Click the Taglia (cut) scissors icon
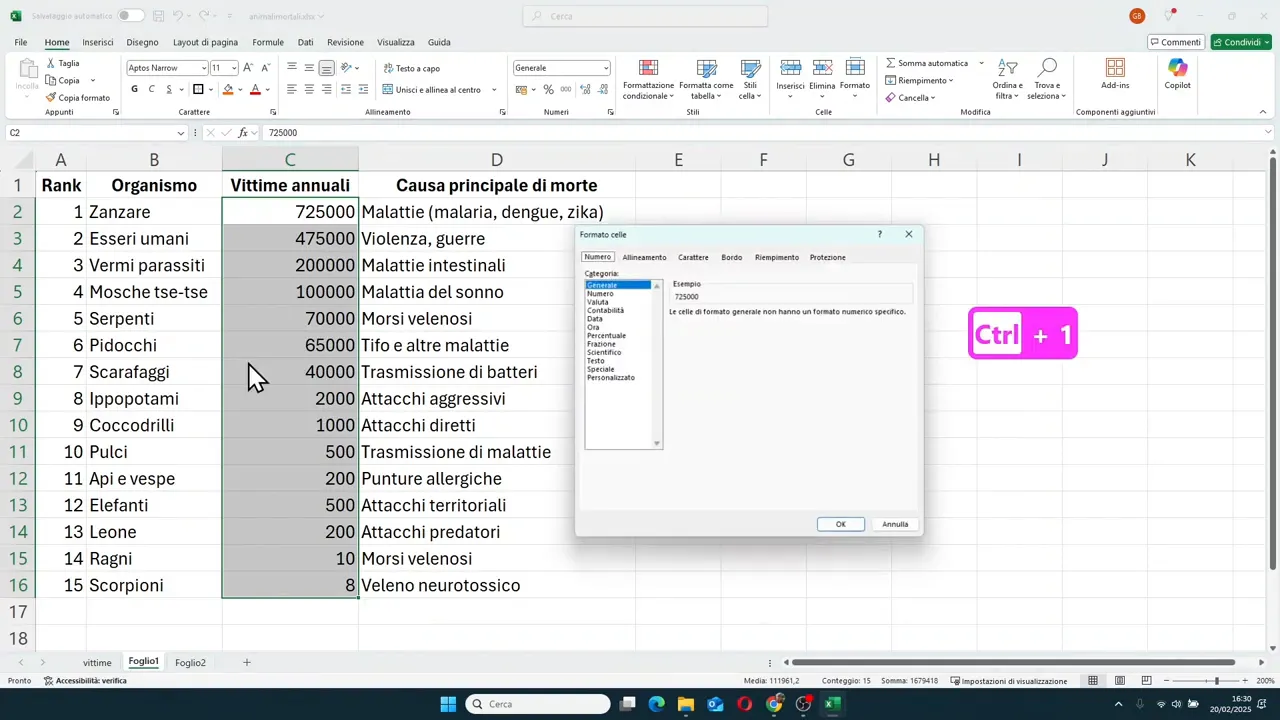 (51, 63)
